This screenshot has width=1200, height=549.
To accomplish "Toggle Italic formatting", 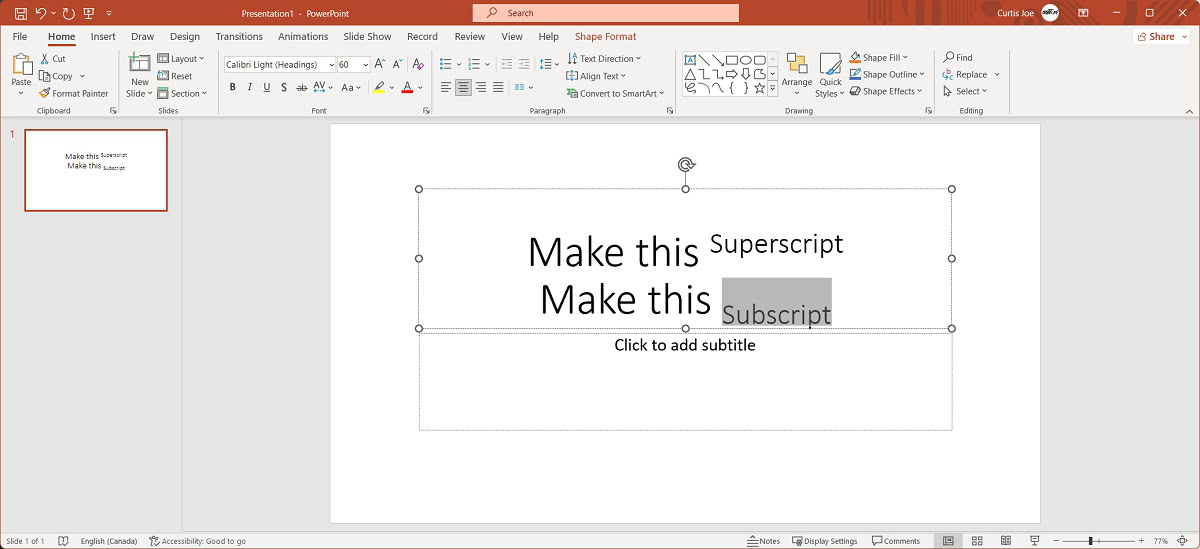I will pos(250,88).
